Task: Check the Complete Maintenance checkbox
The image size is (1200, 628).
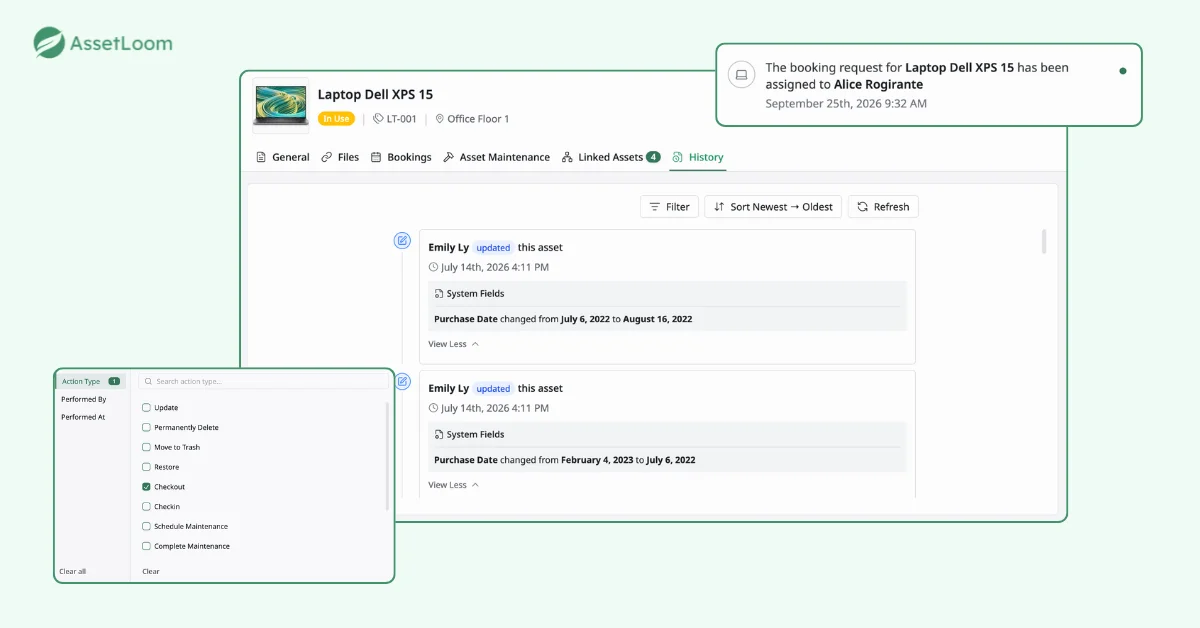Action: pos(147,546)
